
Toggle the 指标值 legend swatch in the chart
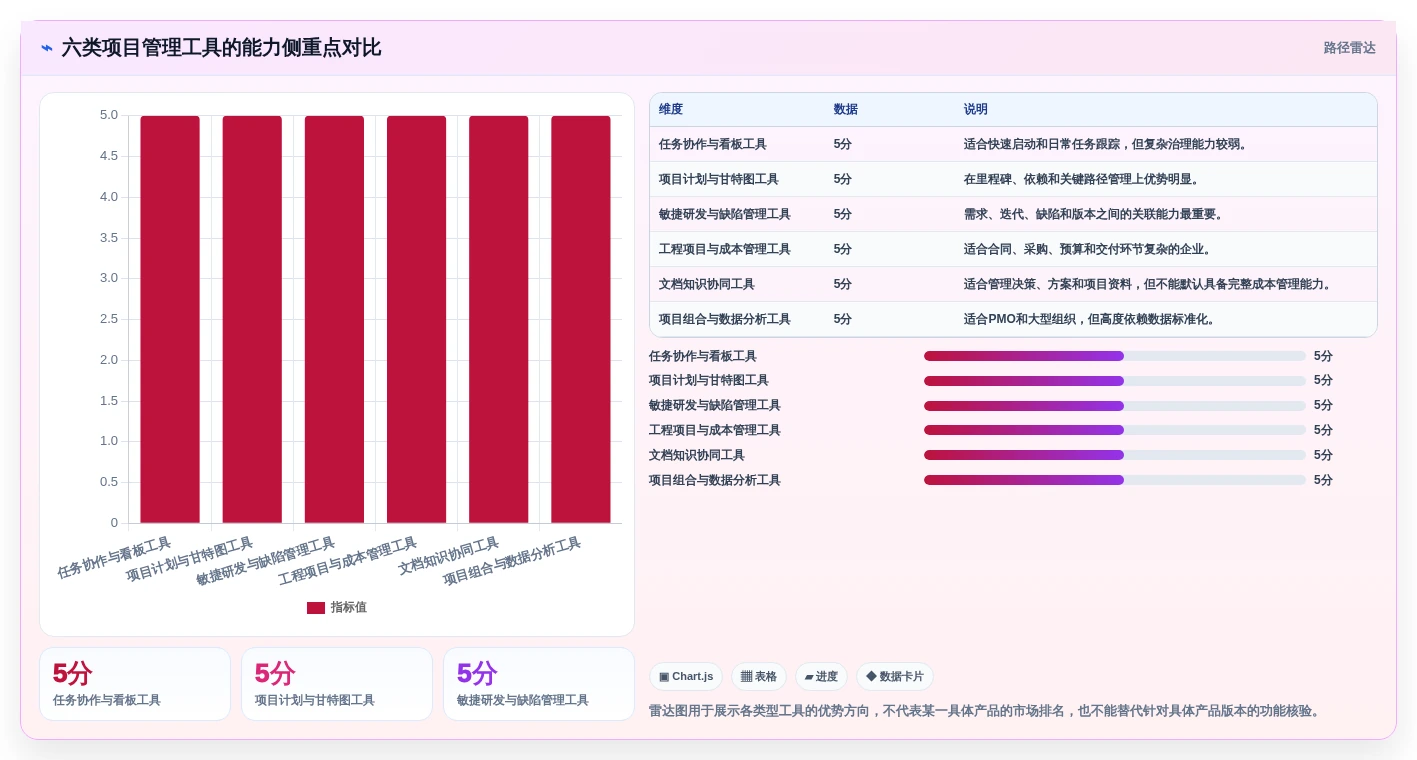pyautogui.click(x=316, y=608)
